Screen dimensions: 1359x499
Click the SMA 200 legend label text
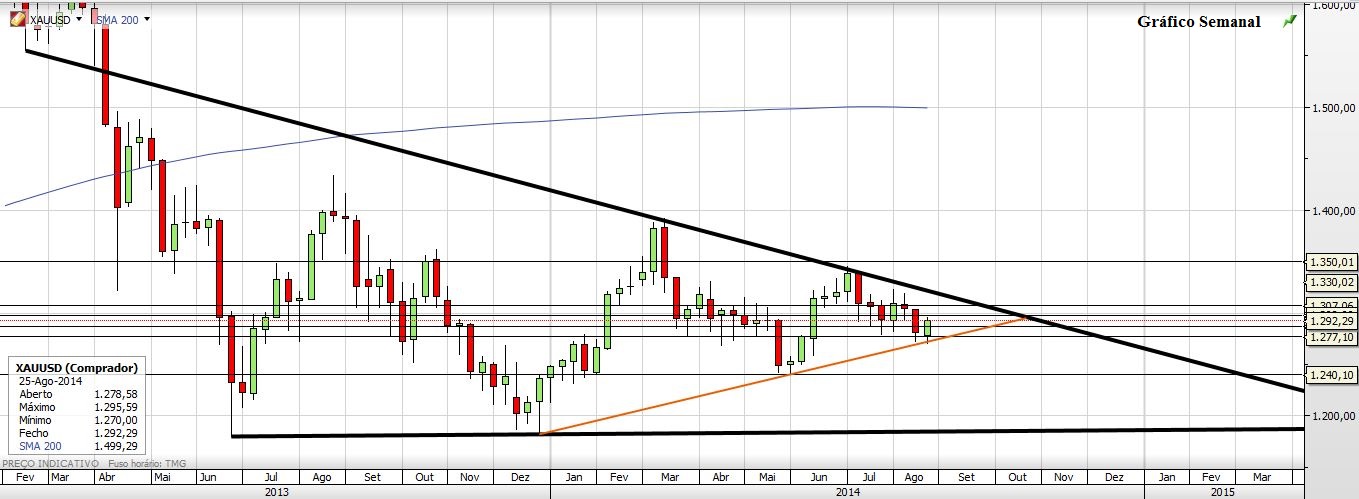[x=116, y=19]
